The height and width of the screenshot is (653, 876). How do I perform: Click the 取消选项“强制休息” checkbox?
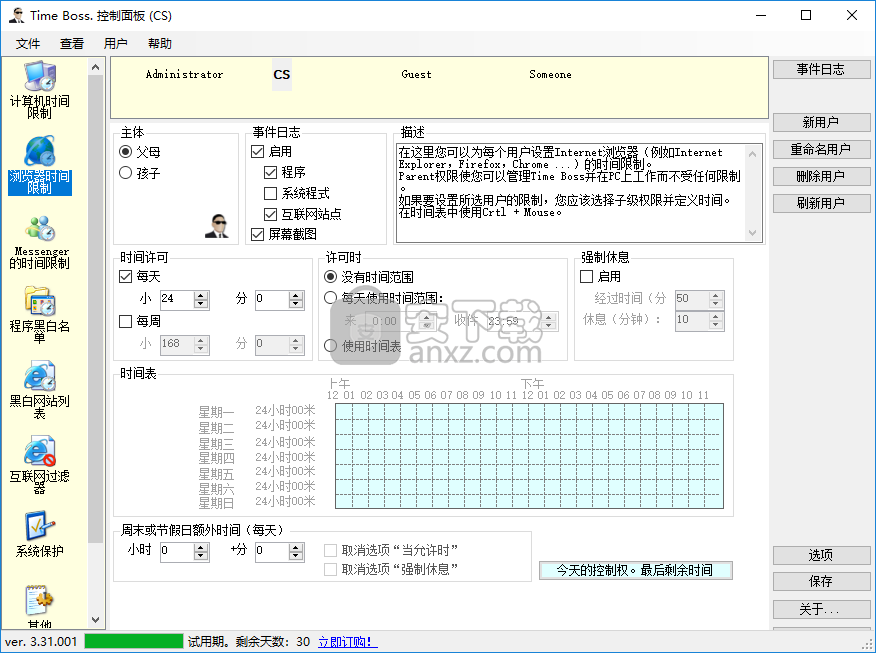[x=331, y=569]
